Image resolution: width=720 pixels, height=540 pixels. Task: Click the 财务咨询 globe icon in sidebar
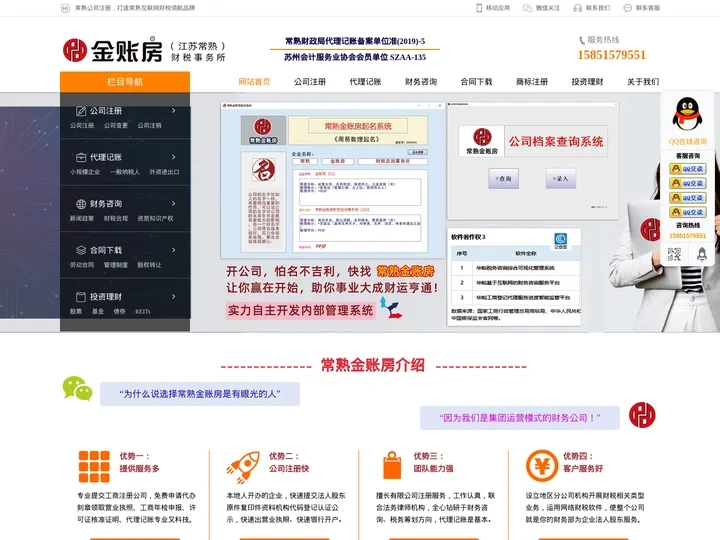coord(81,203)
